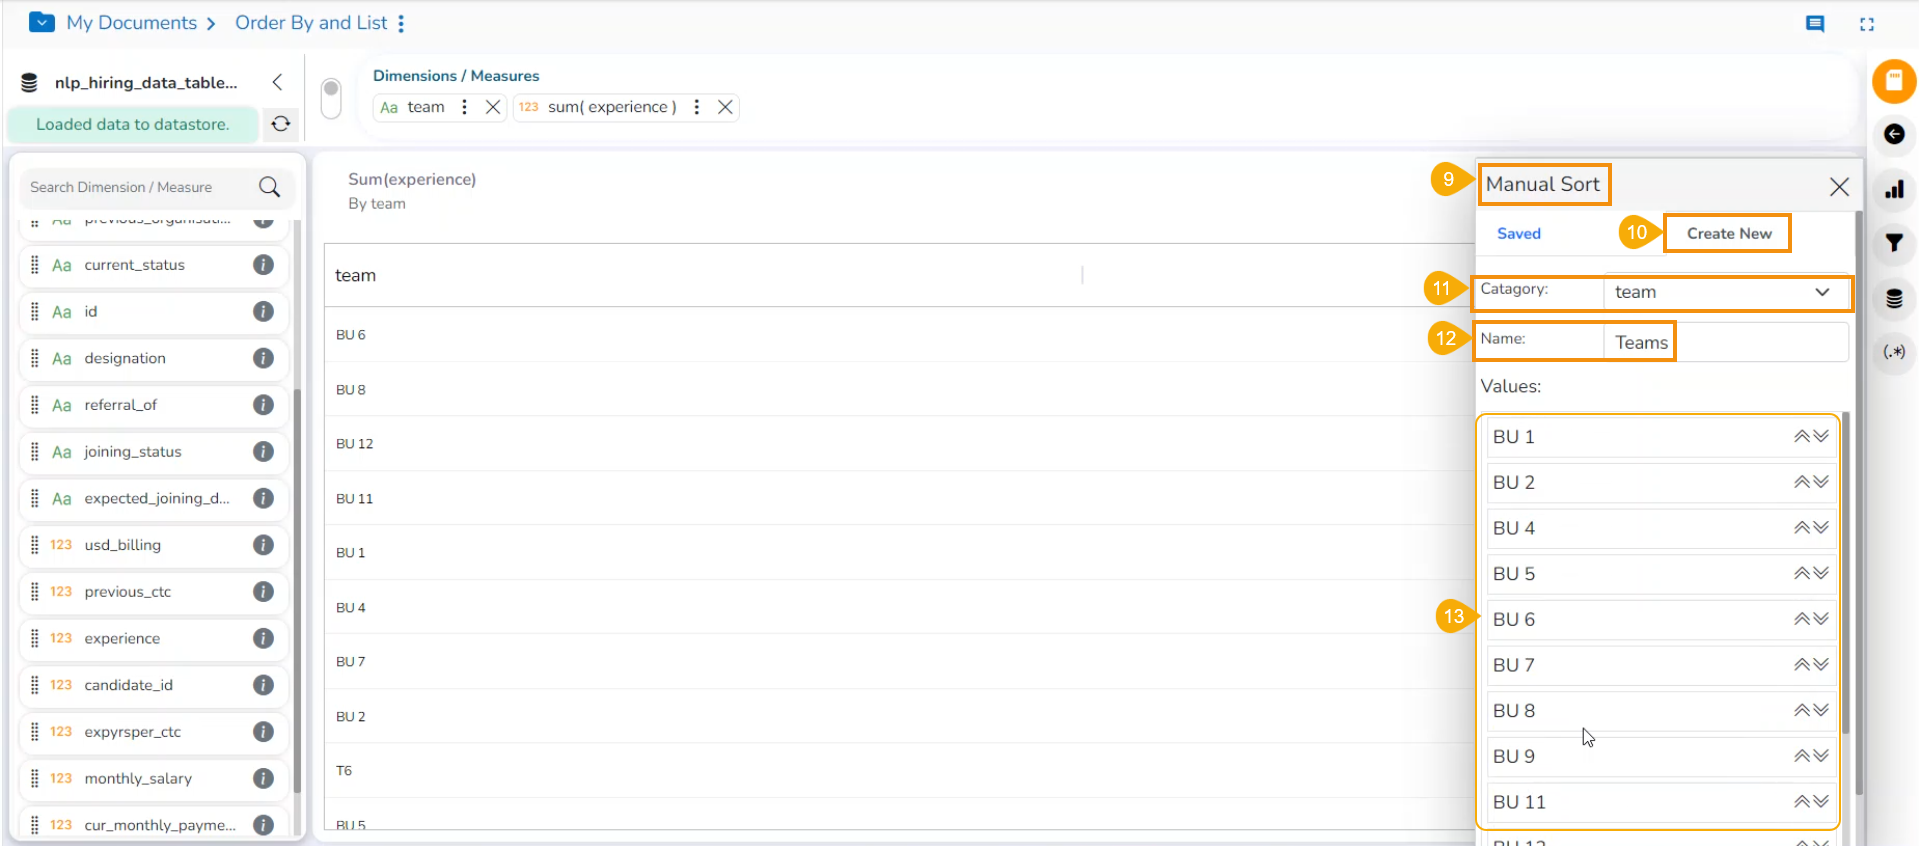Move BU 4 up in sort order

1802,528
